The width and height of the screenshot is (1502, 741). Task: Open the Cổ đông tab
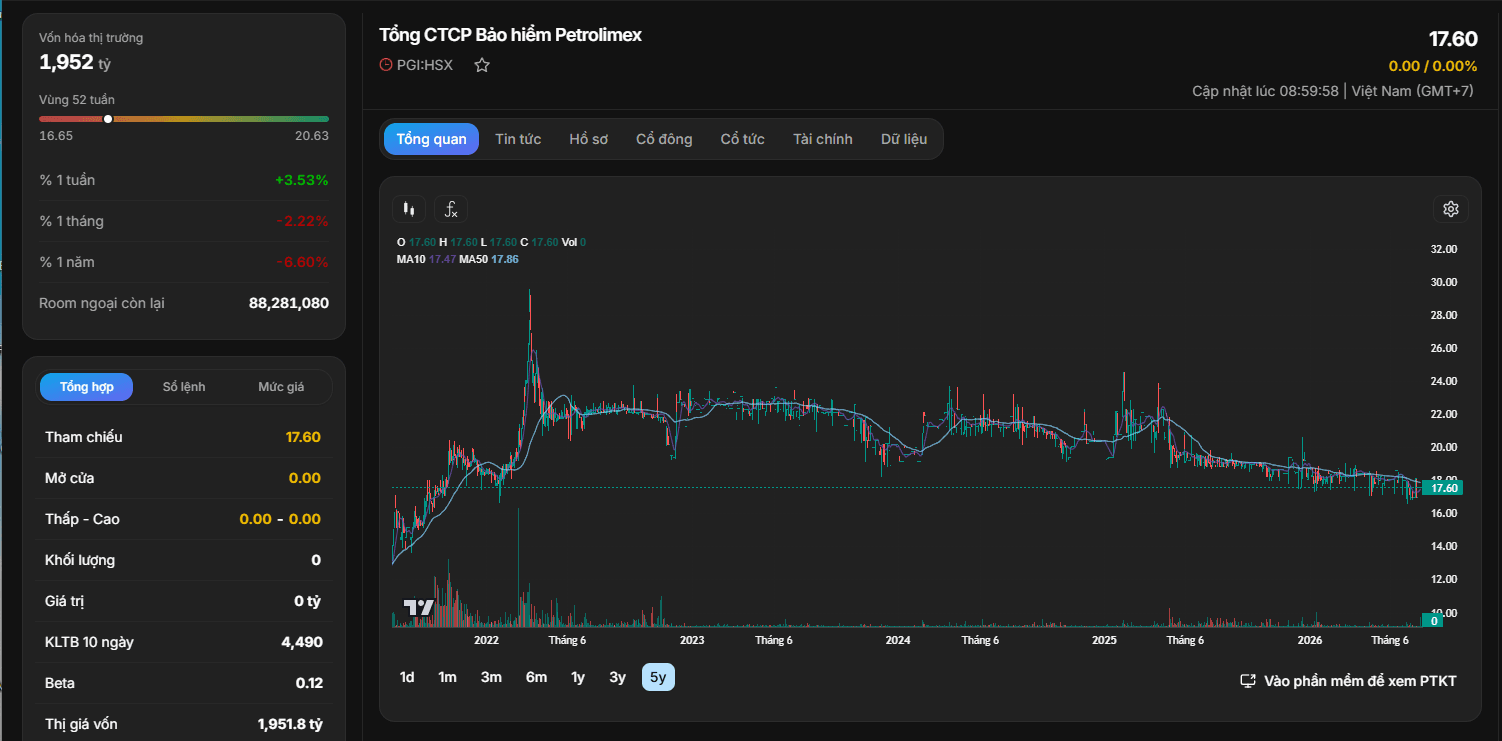664,139
